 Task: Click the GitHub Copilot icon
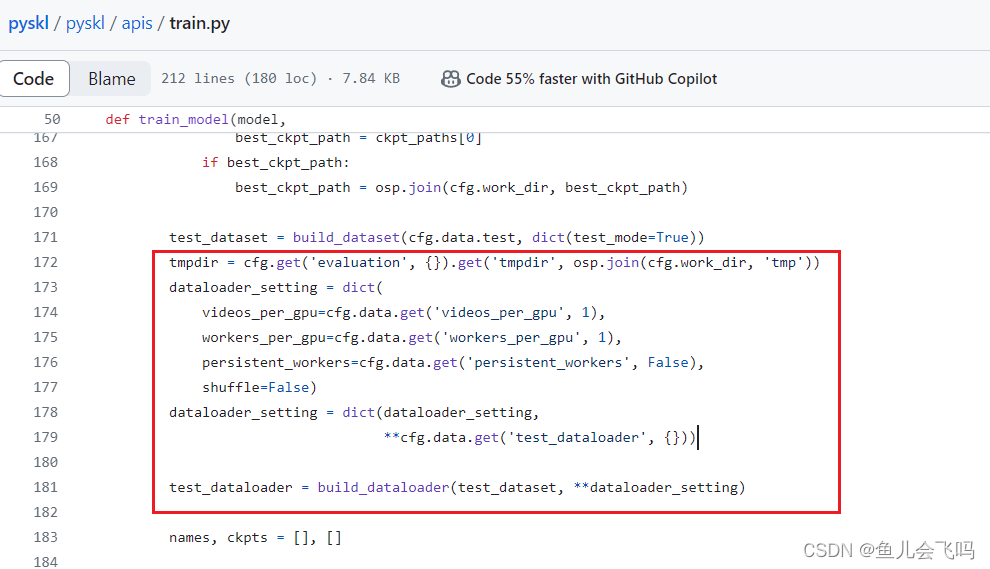pos(451,79)
